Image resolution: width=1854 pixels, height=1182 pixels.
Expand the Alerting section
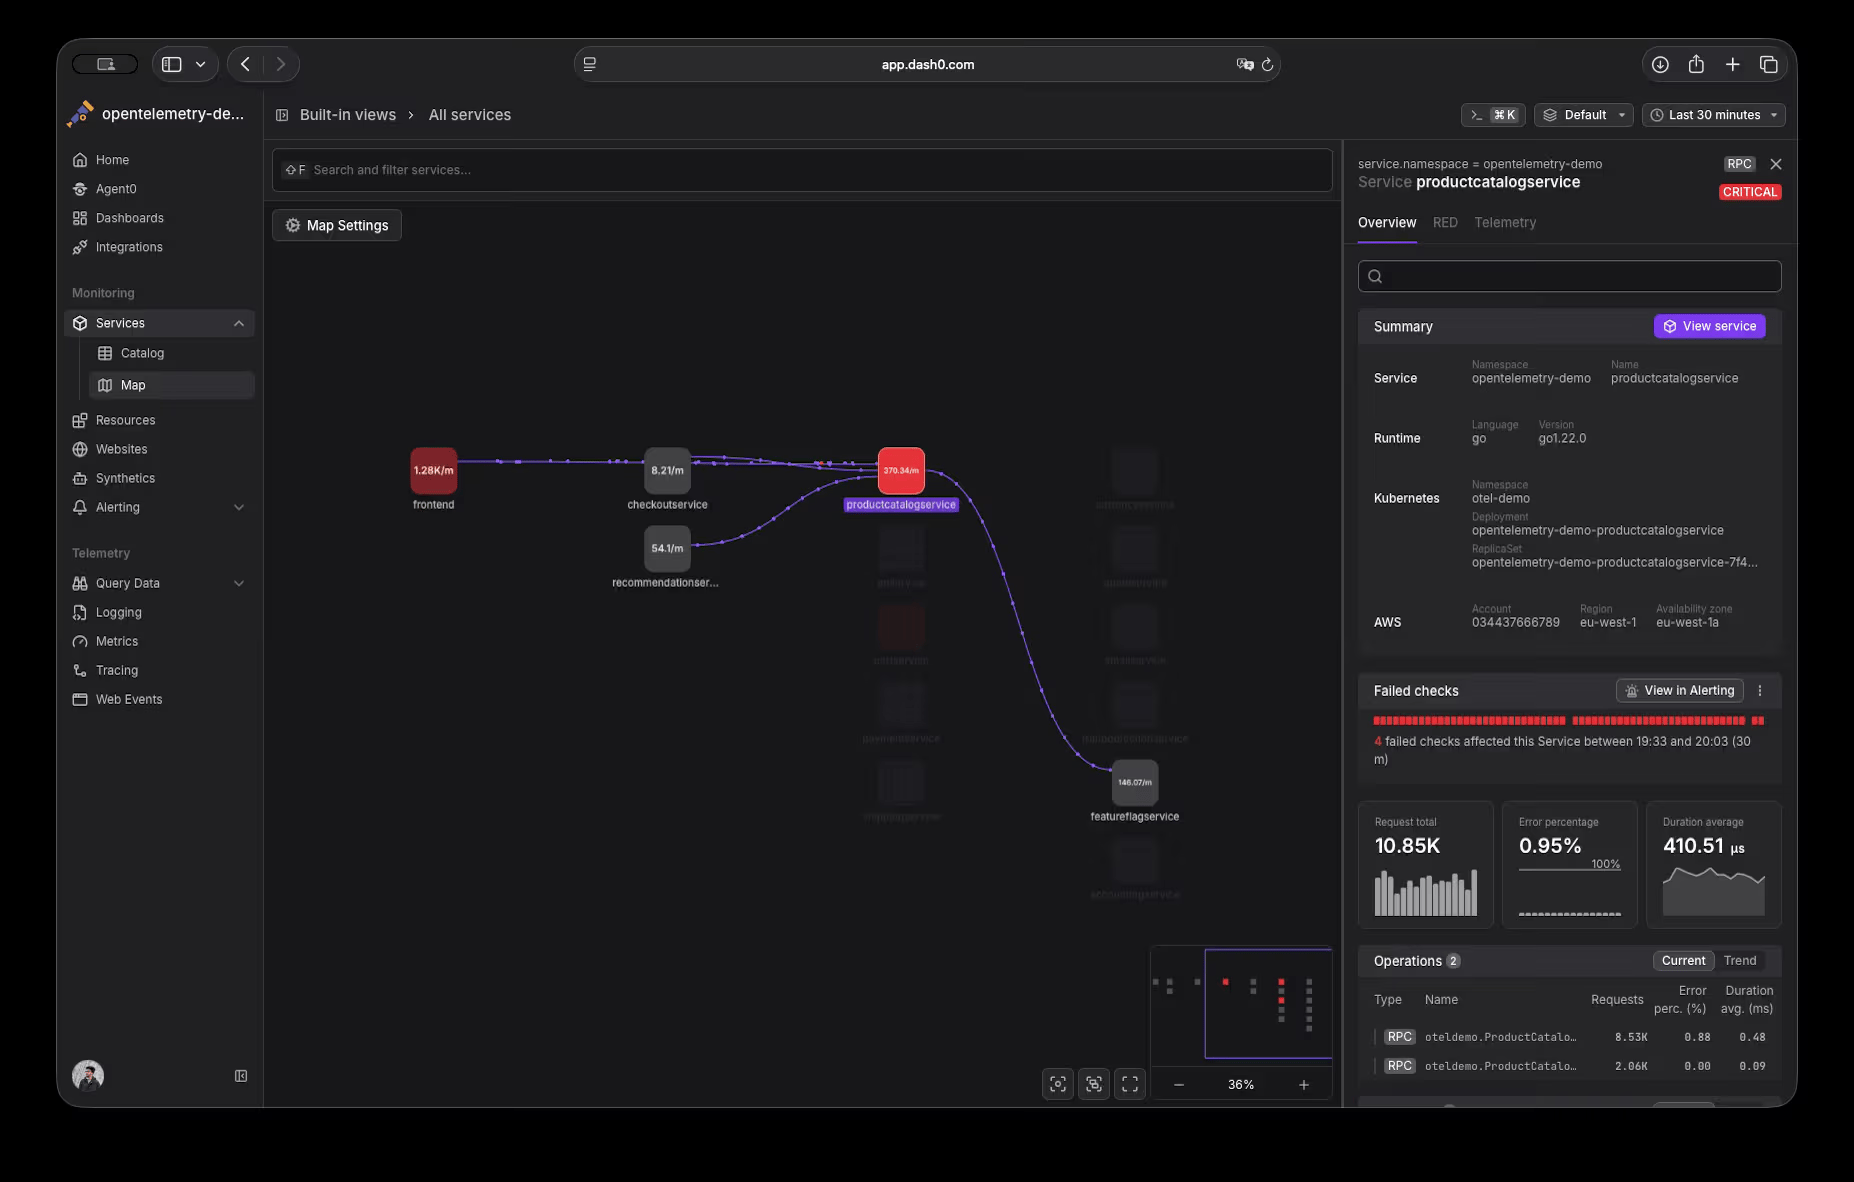tap(239, 507)
